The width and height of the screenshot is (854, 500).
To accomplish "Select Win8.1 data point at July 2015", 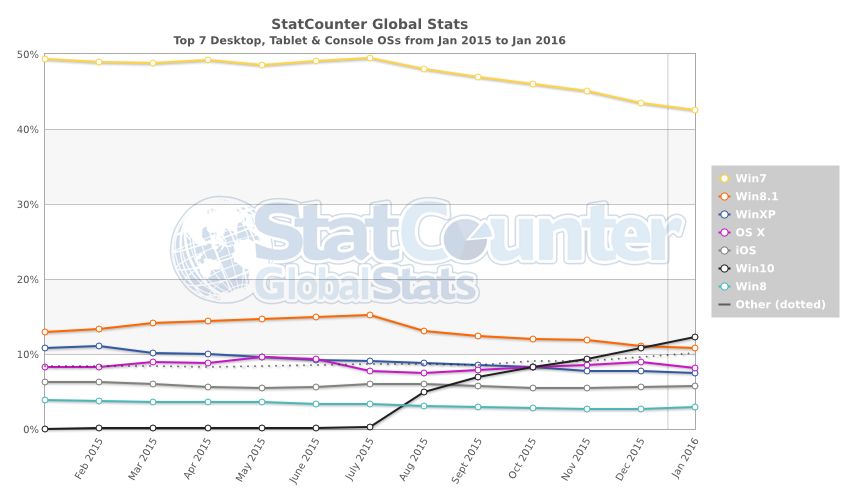I will tap(370, 315).
